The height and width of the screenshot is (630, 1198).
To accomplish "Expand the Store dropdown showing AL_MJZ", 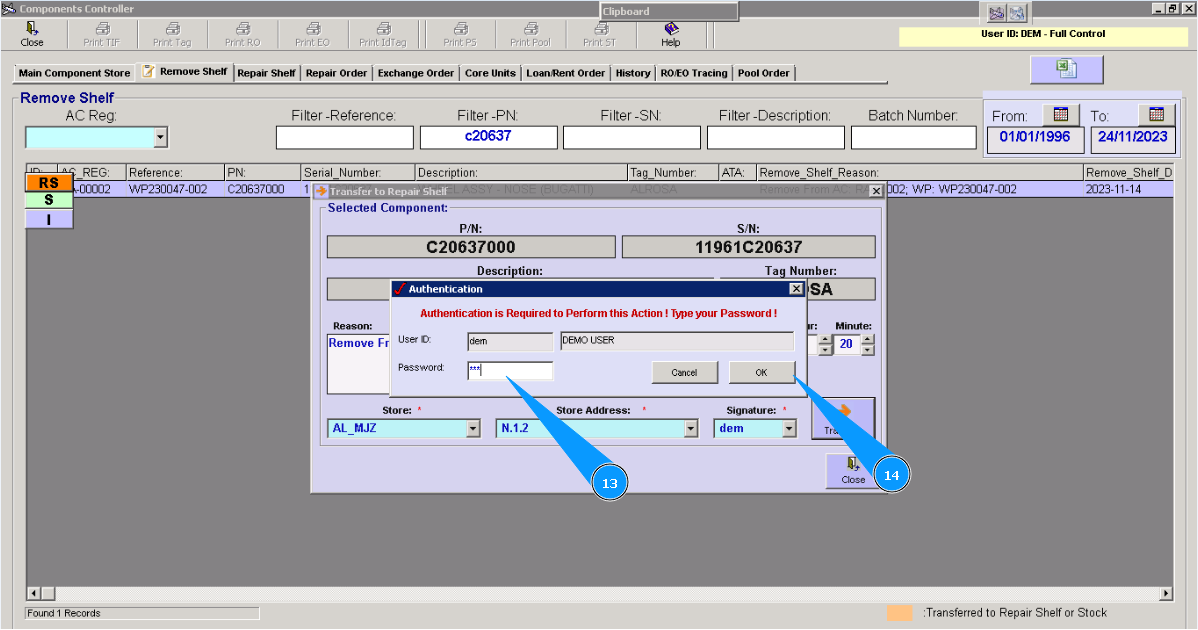I will pyautogui.click(x=473, y=428).
